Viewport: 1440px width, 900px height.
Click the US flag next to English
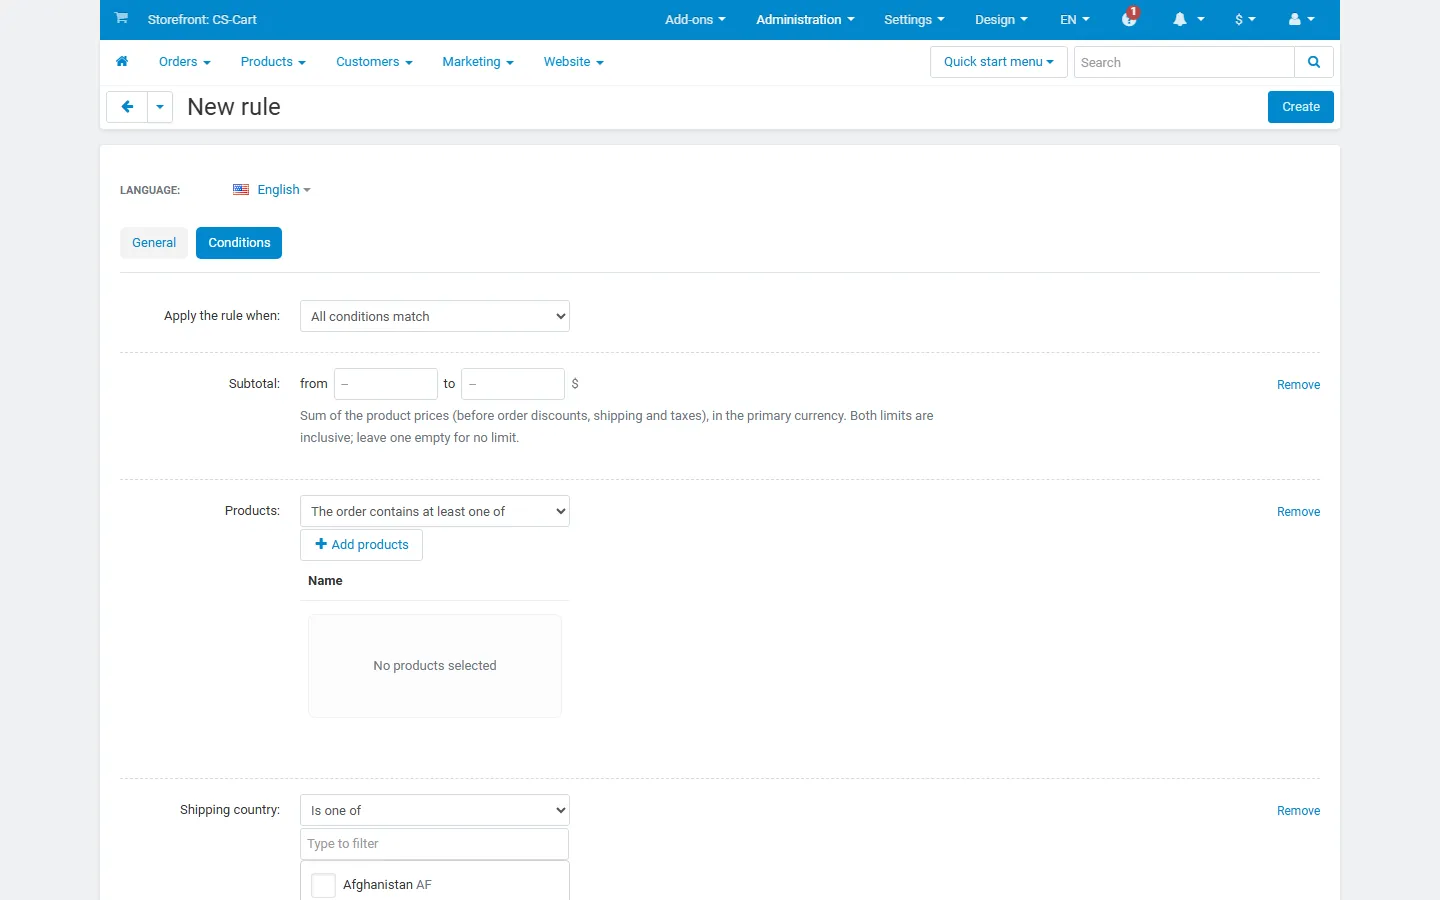pyautogui.click(x=241, y=190)
